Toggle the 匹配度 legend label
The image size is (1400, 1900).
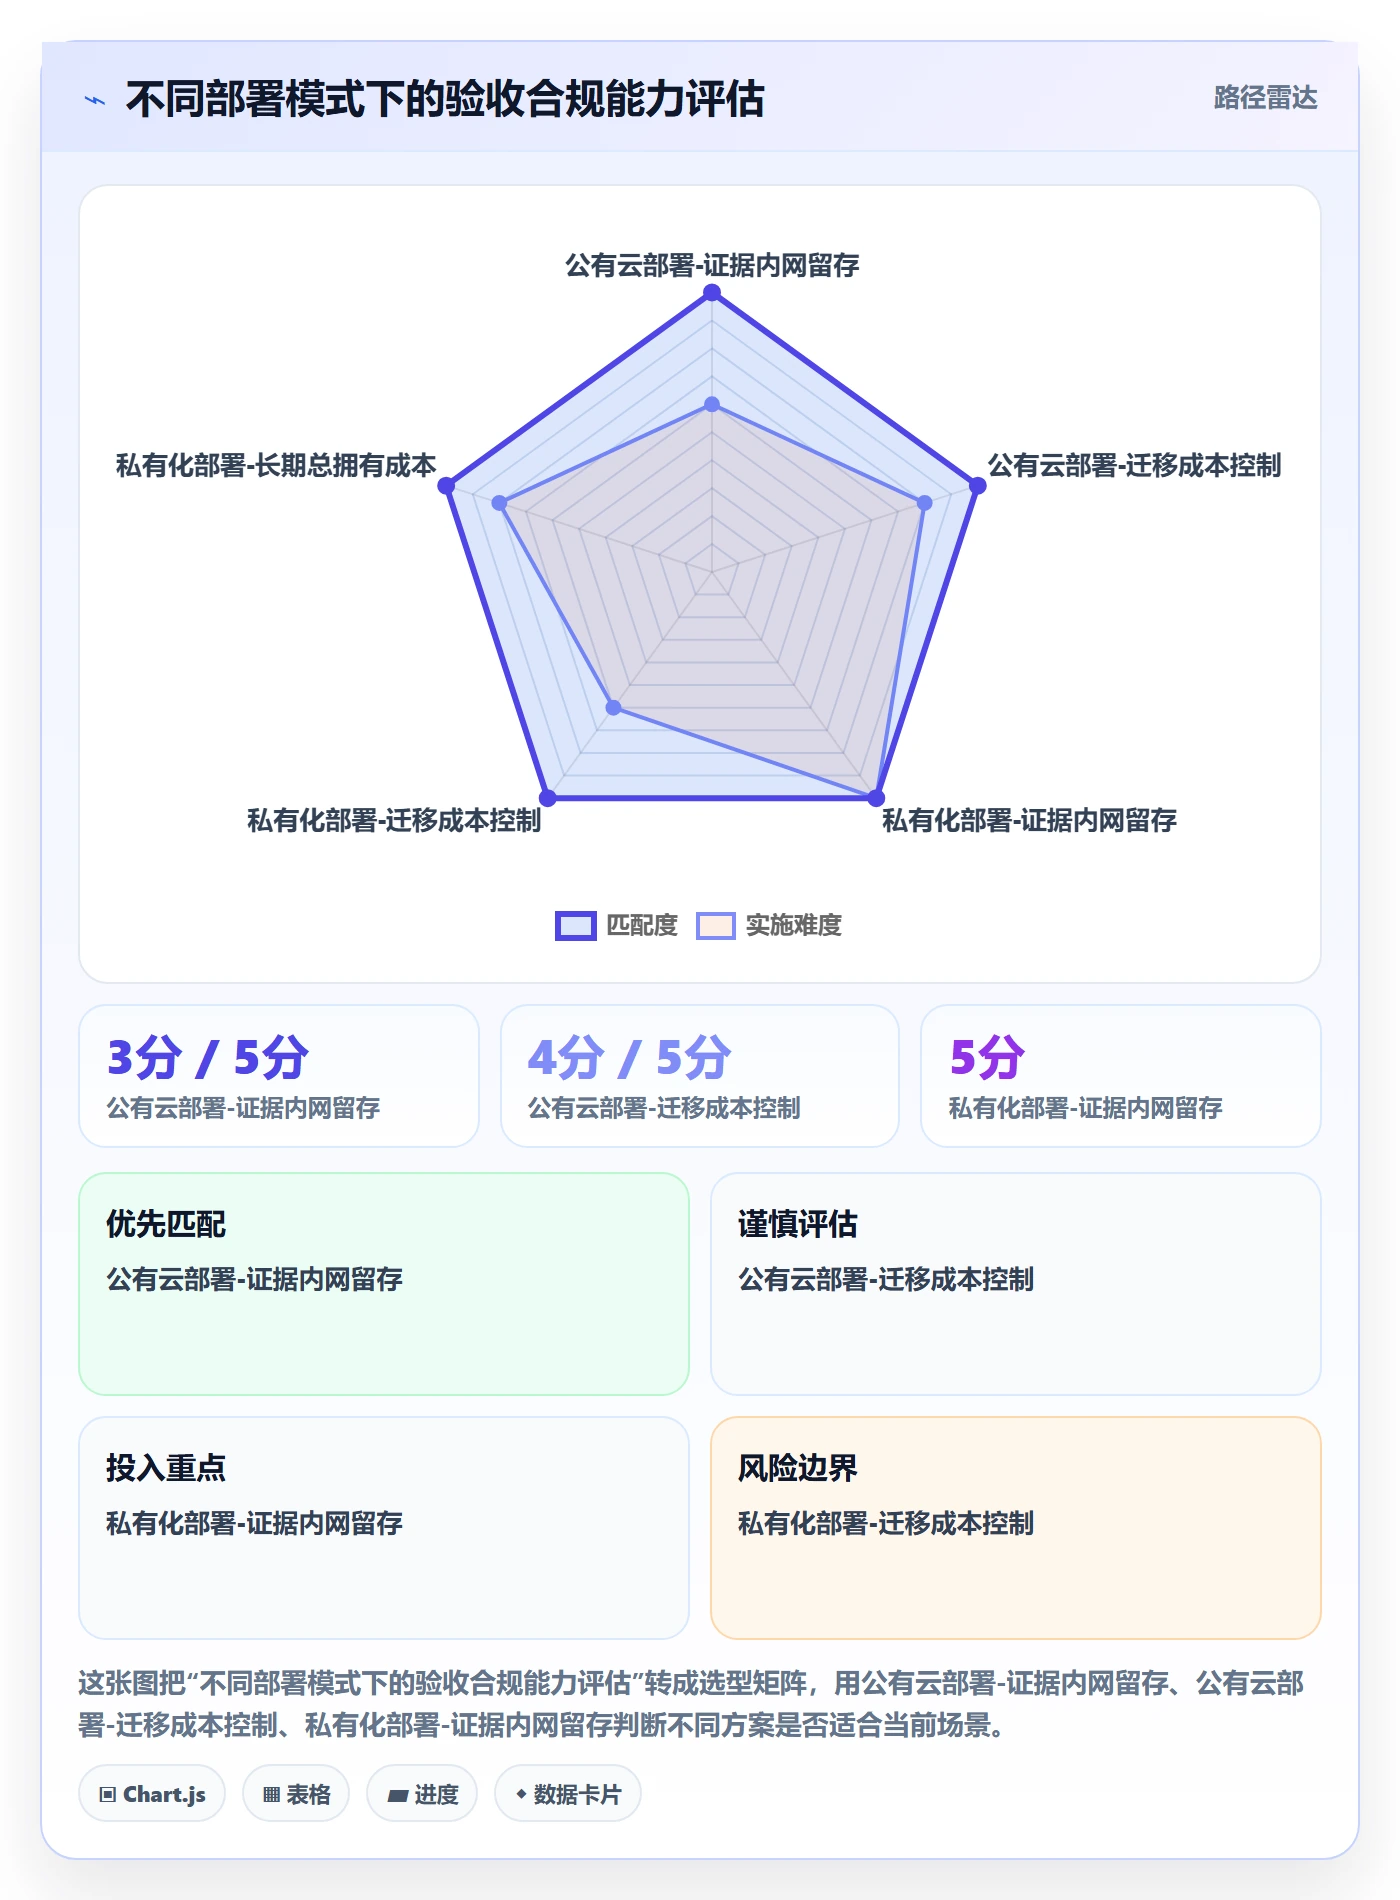click(642, 926)
